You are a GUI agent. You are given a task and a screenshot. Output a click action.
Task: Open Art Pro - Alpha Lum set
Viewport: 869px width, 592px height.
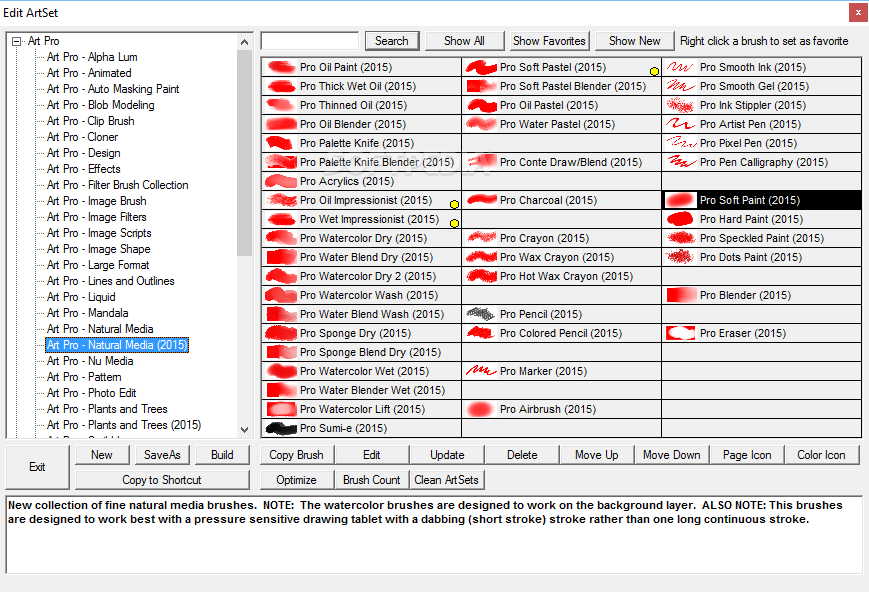(x=92, y=57)
